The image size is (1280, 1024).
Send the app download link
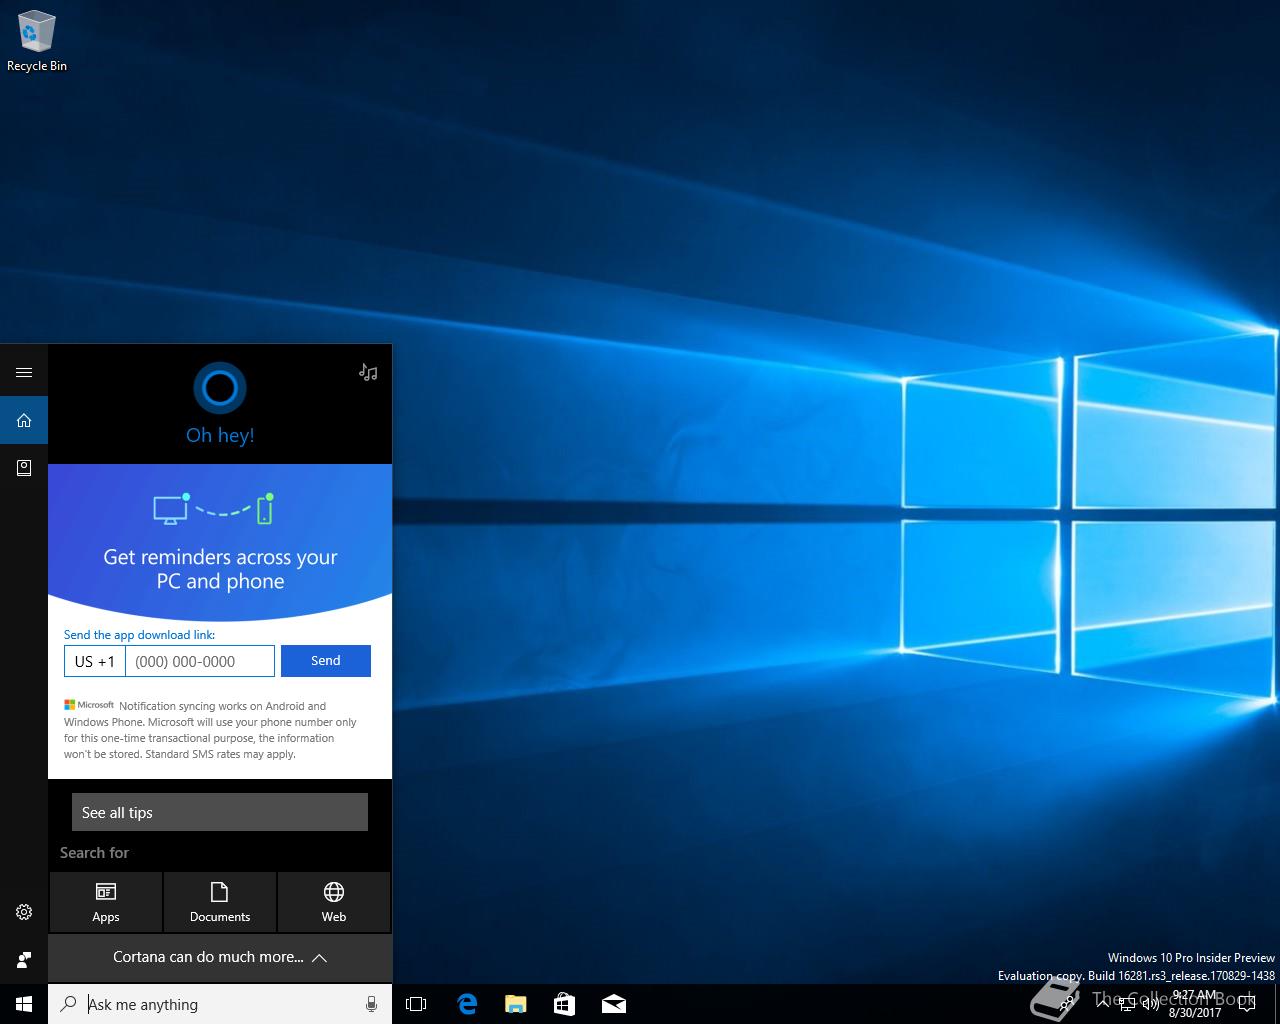[326, 661]
